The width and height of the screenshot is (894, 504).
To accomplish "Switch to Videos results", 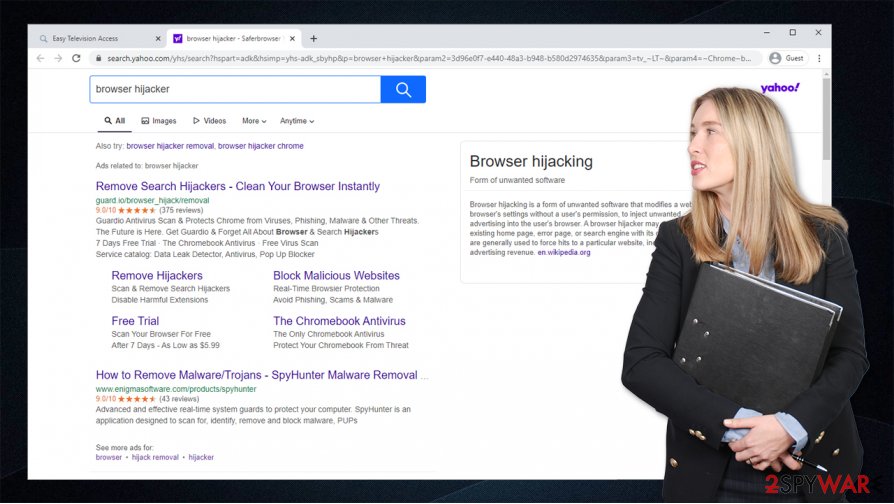I will coord(209,121).
